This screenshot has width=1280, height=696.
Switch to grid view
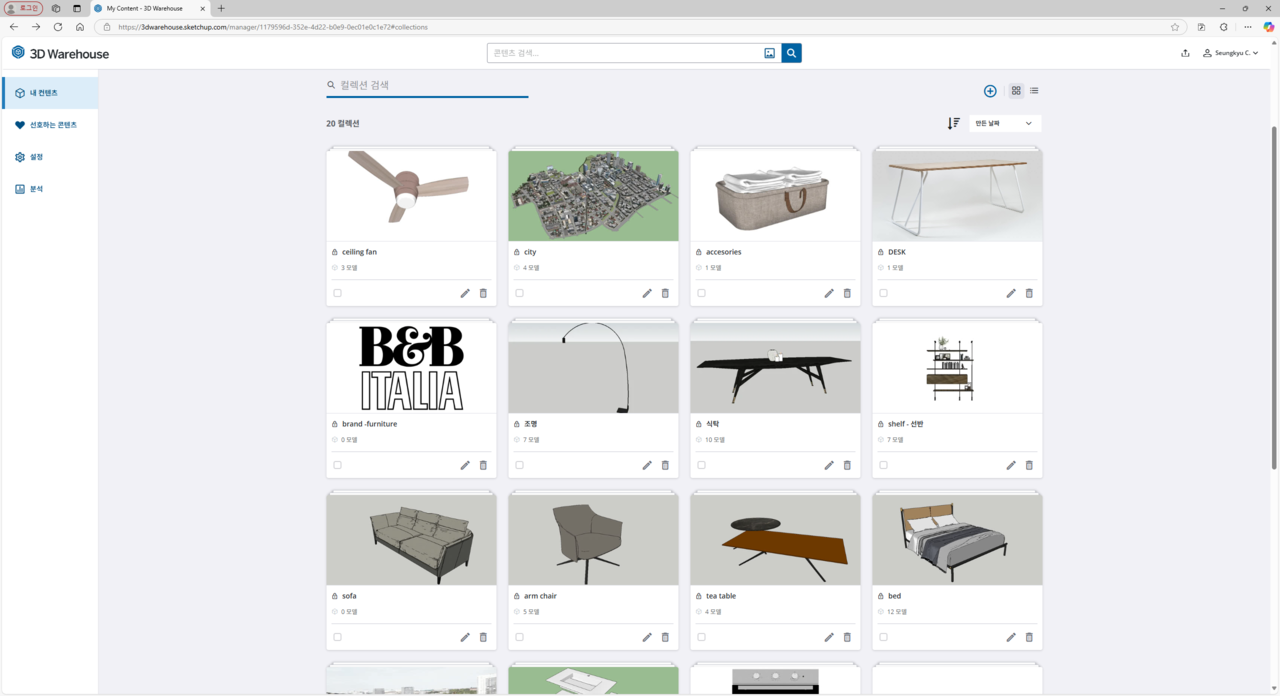click(1016, 91)
